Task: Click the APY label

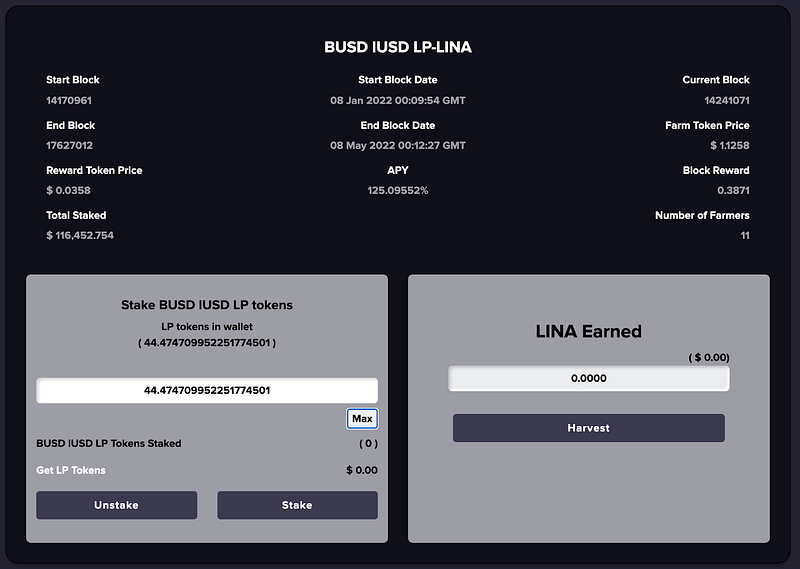Action: tap(398, 170)
